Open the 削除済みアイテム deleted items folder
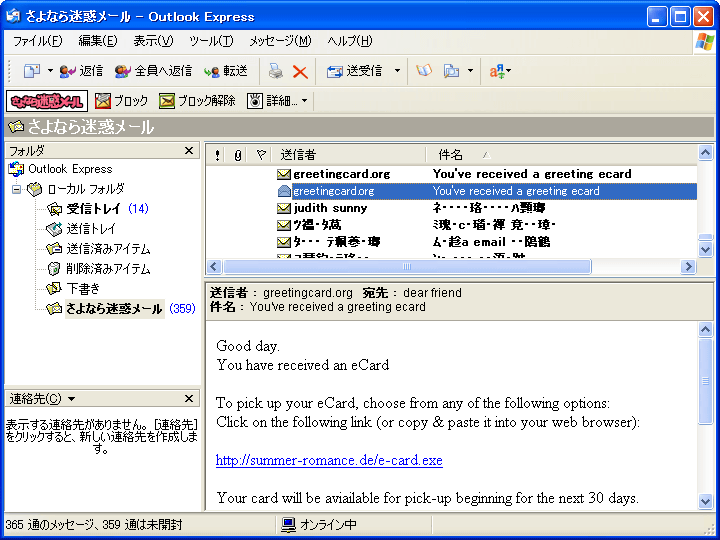 [108, 269]
